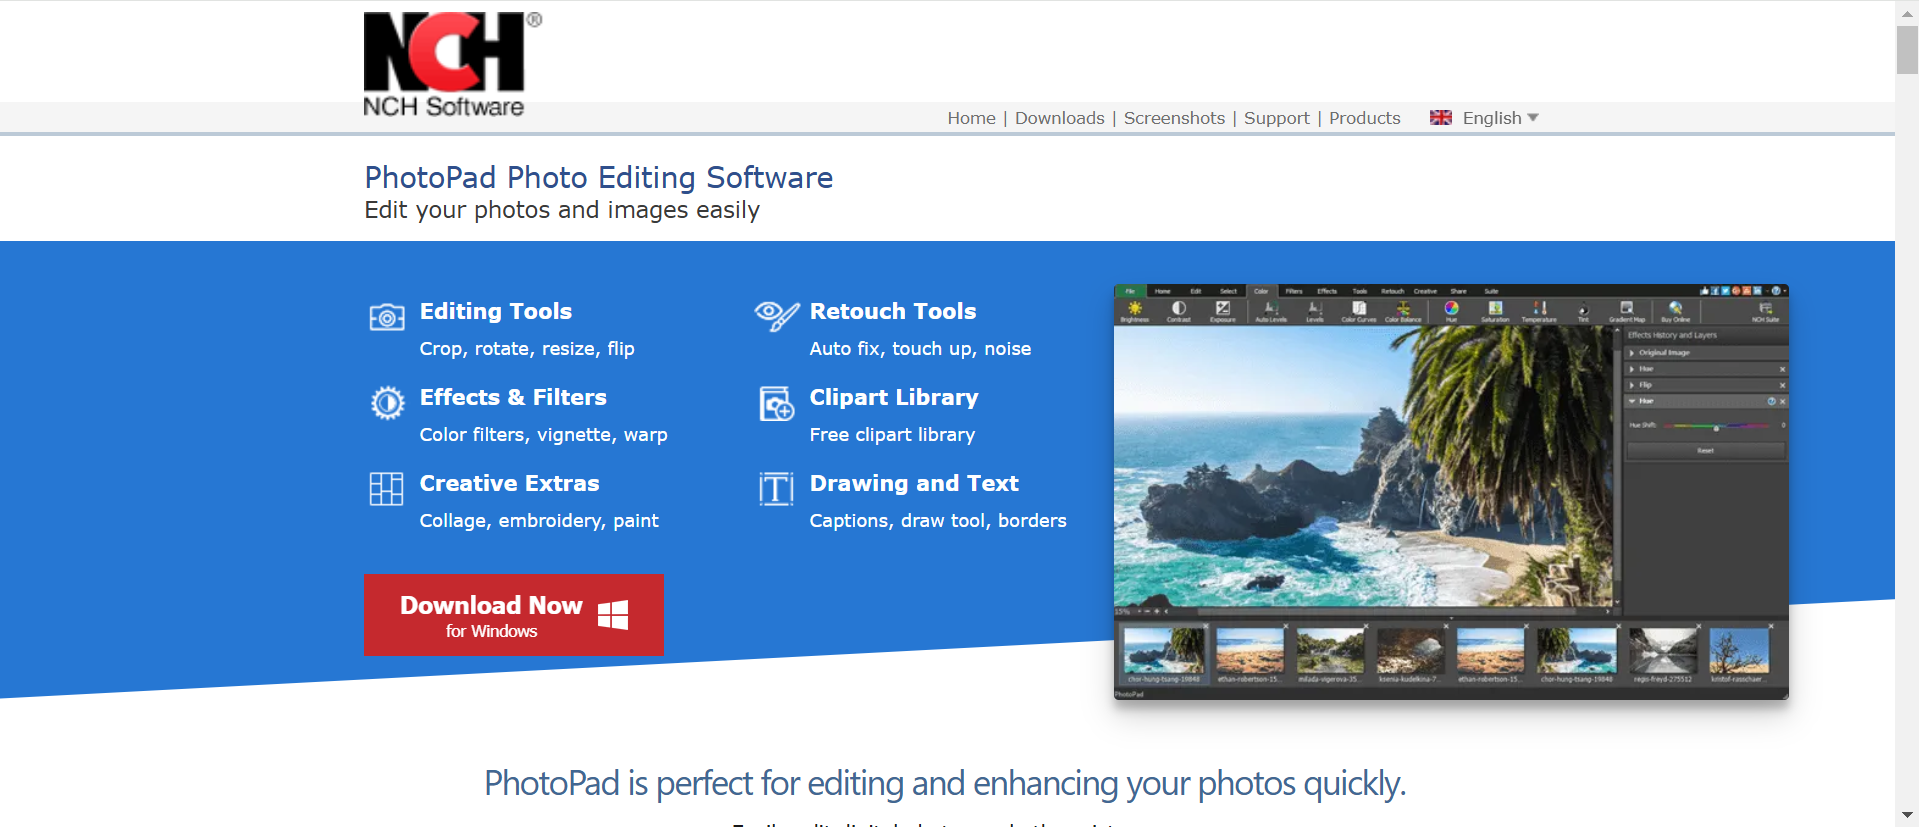The width and height of the screenshot is (1919, 827).
Task: Click the vertical scrollbar thumb
Action: pyautogui.click(x=1907, y=50)
